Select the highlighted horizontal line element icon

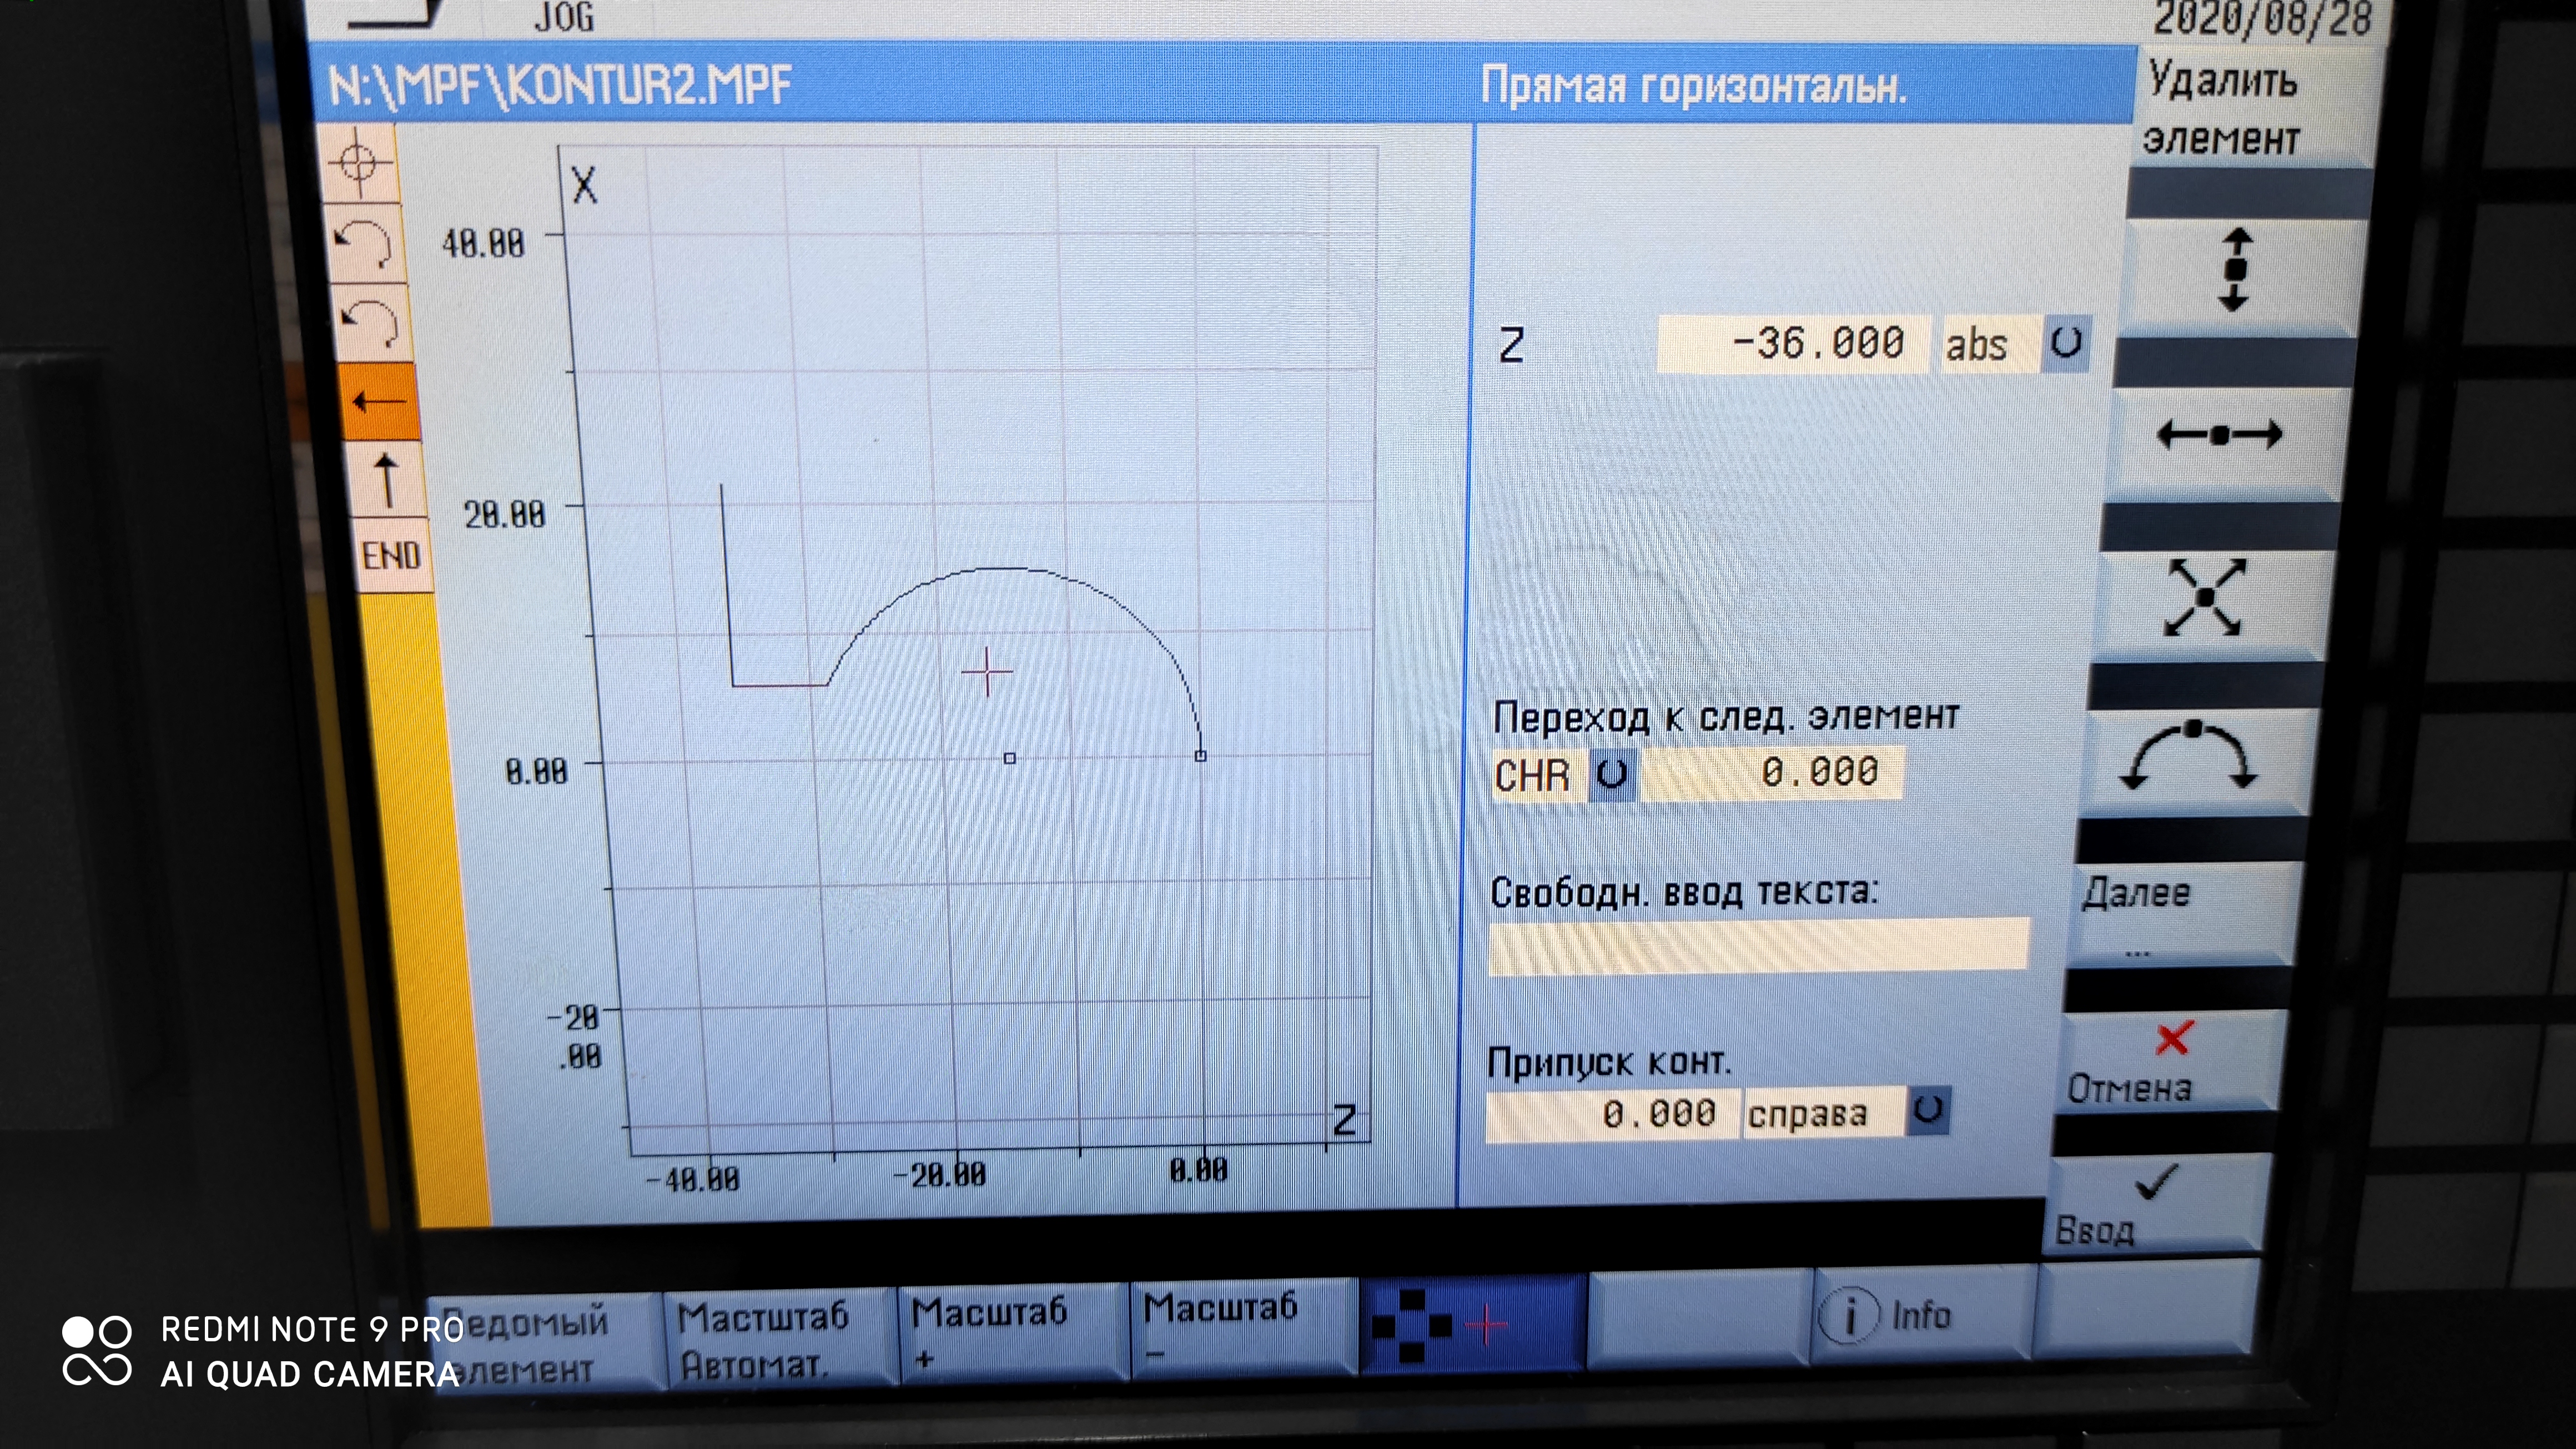378,402
